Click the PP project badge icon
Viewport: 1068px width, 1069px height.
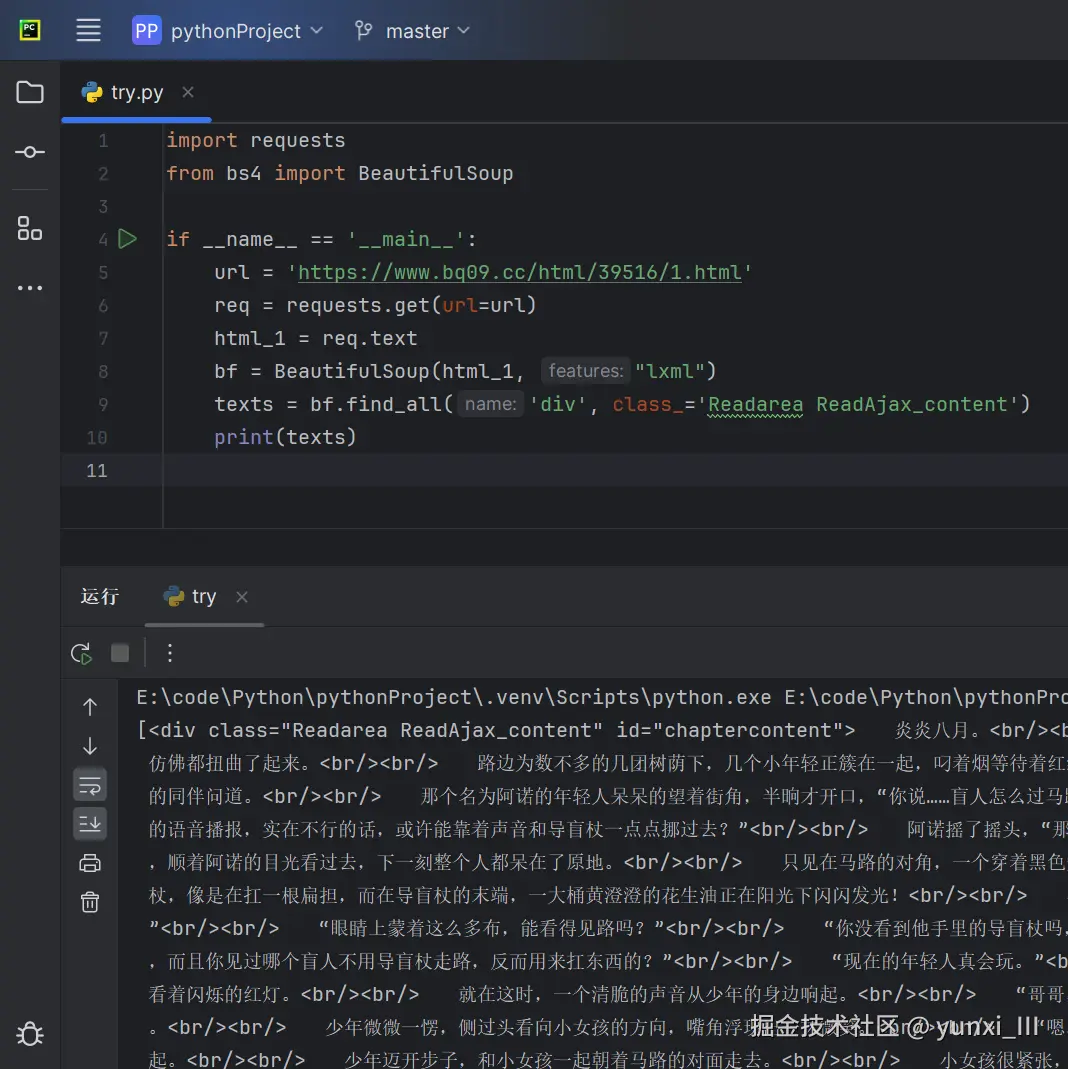pos(147,31)
